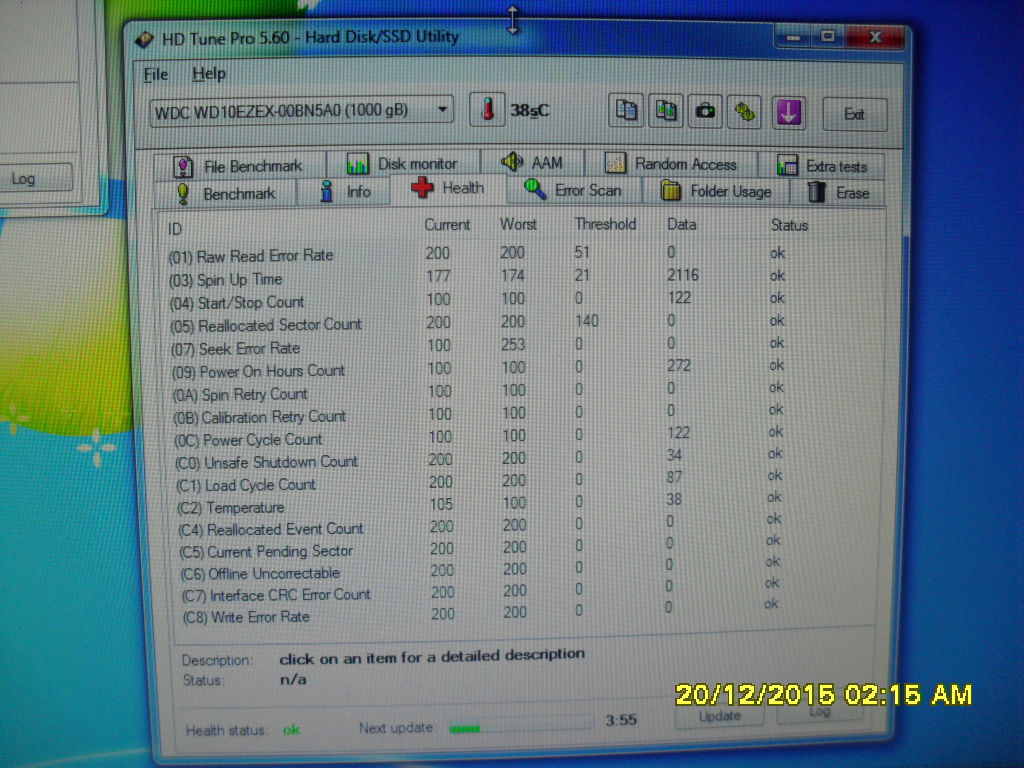1024x768 pixels.
Task: Switch to the Extra tests tab
Action: pos(823,166)
